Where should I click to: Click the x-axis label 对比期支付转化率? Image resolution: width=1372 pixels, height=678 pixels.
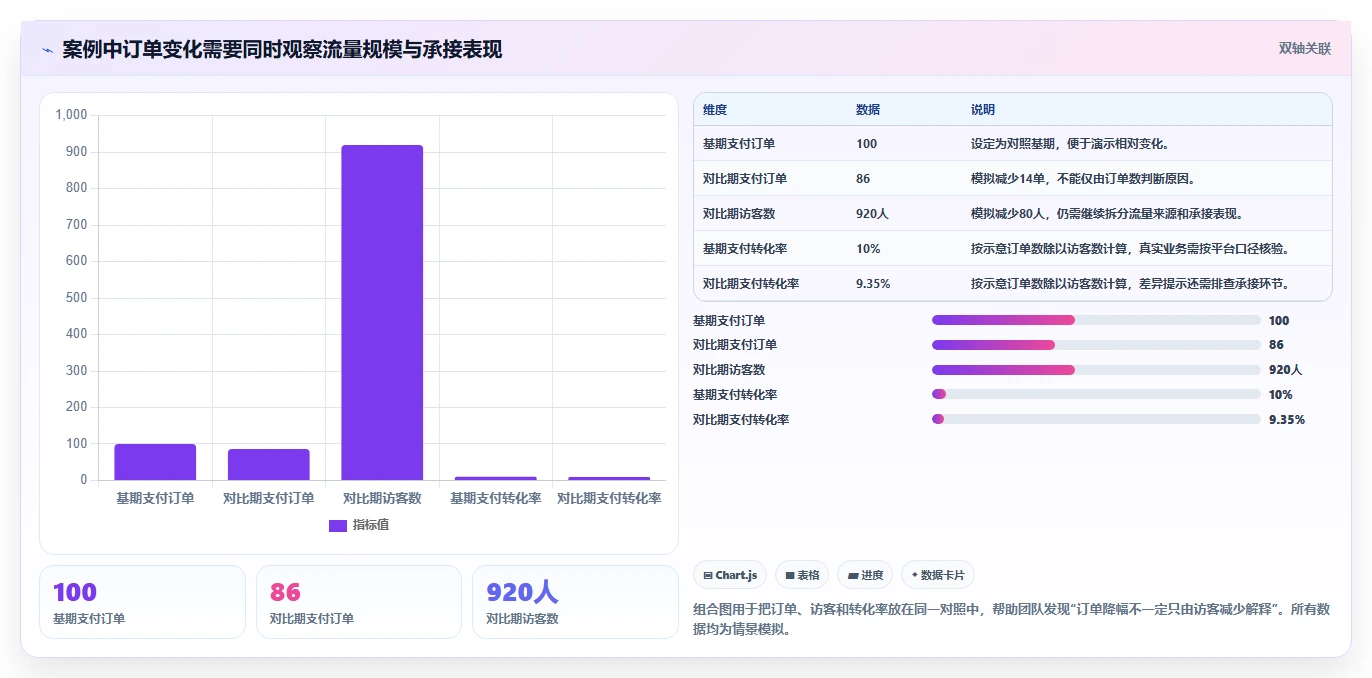point(609,498)
